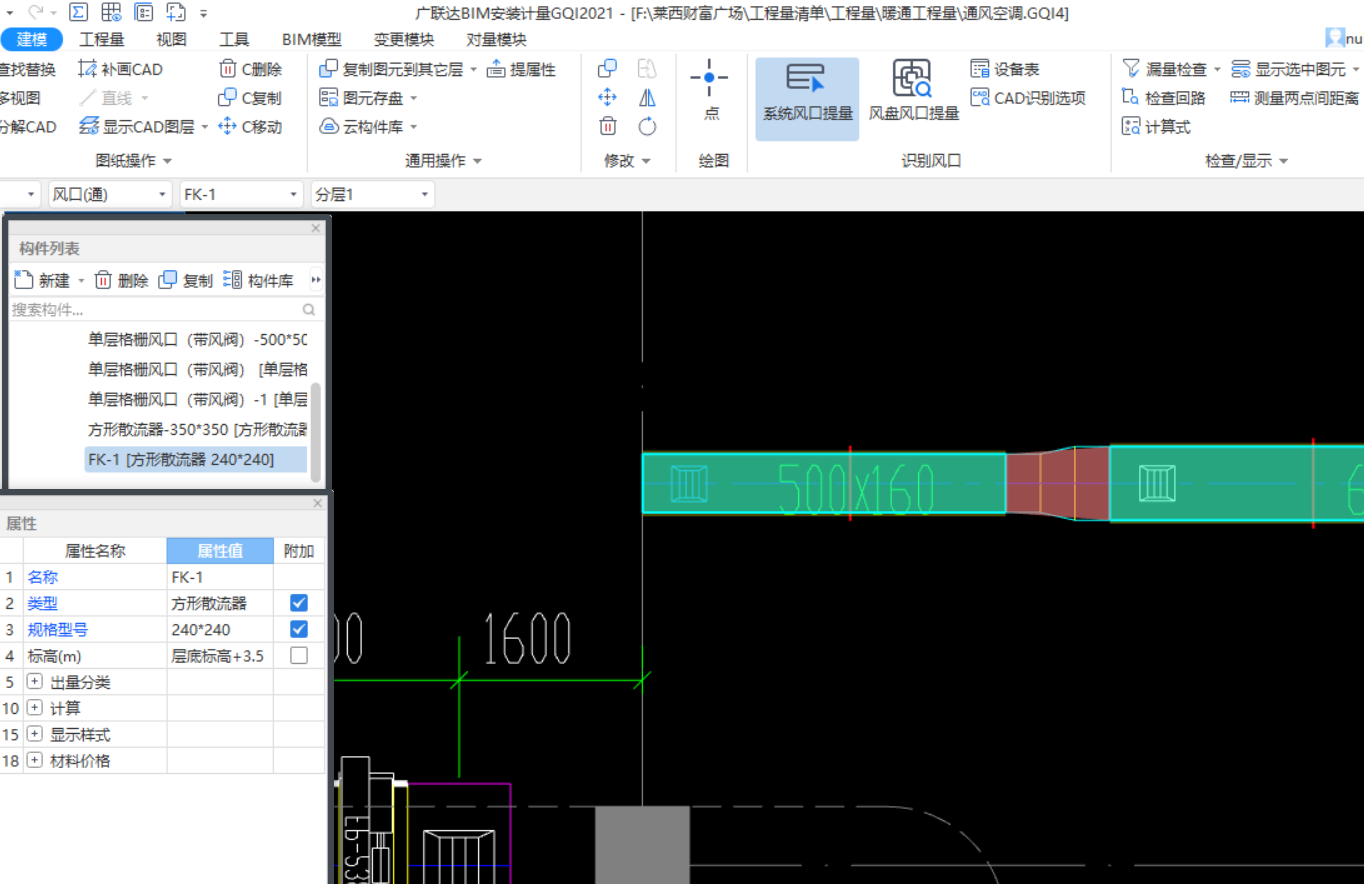Close the 属性 panel
1364x884 pixels.
pyautogui.click(x=318, y=504)
